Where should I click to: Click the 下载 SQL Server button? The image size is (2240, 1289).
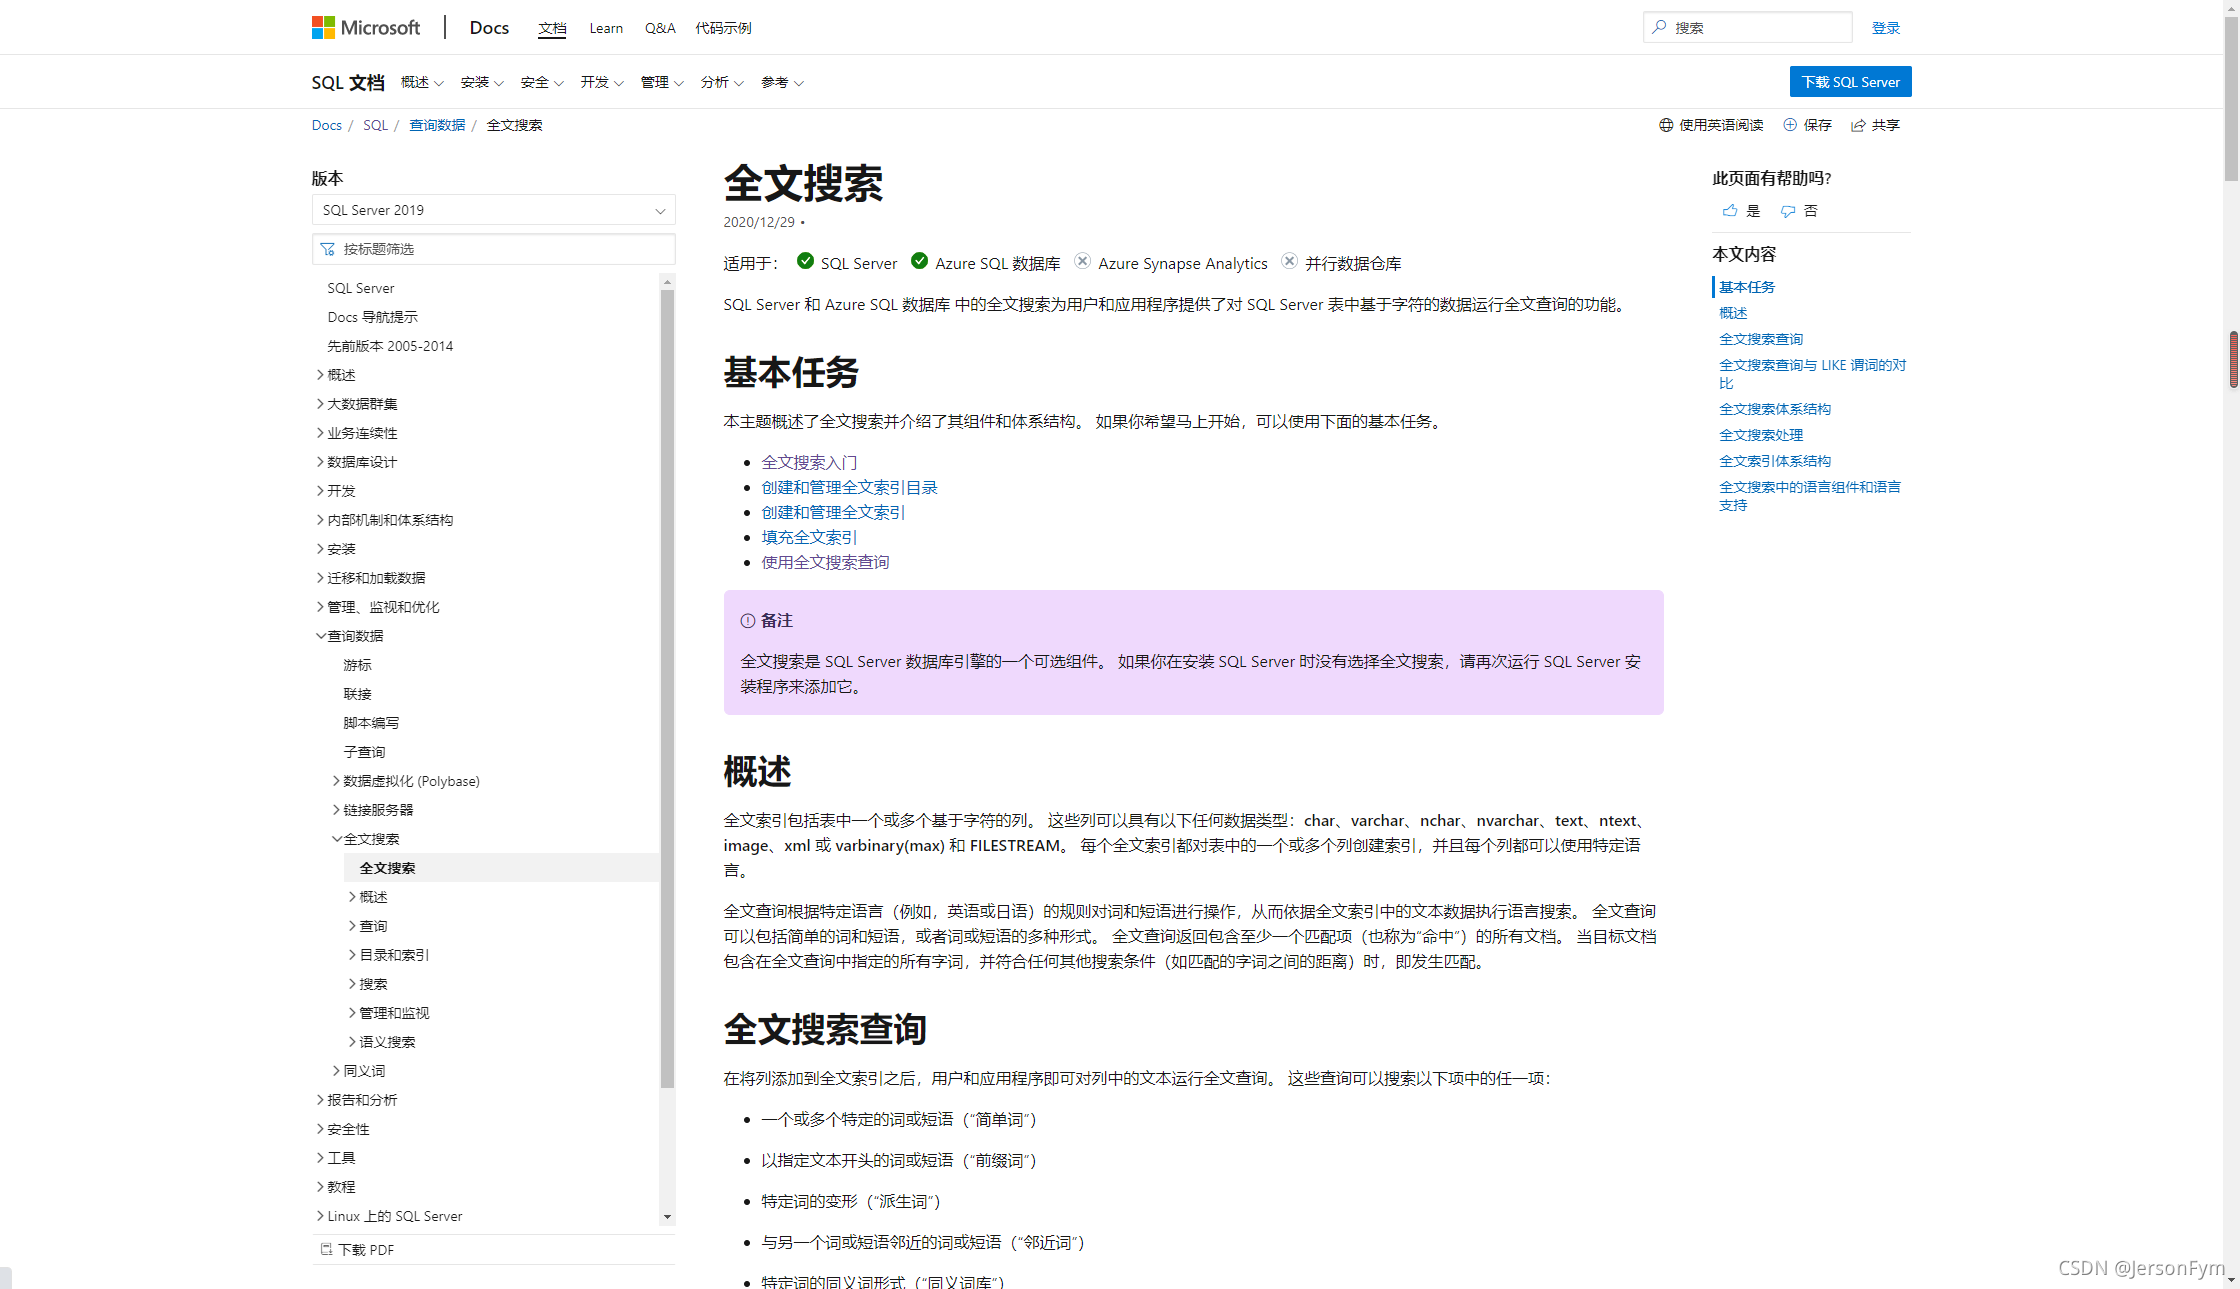[1850, 82]
